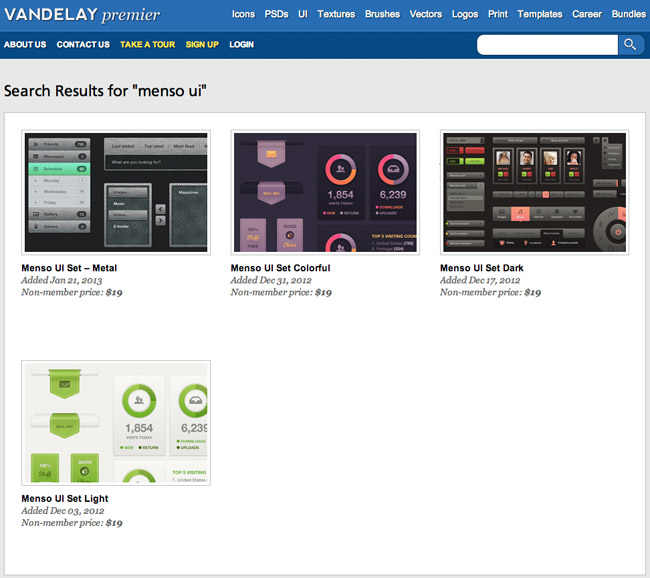The image size is (650, 578).
Task: Go to the Login page
Action: coord(242,44)
